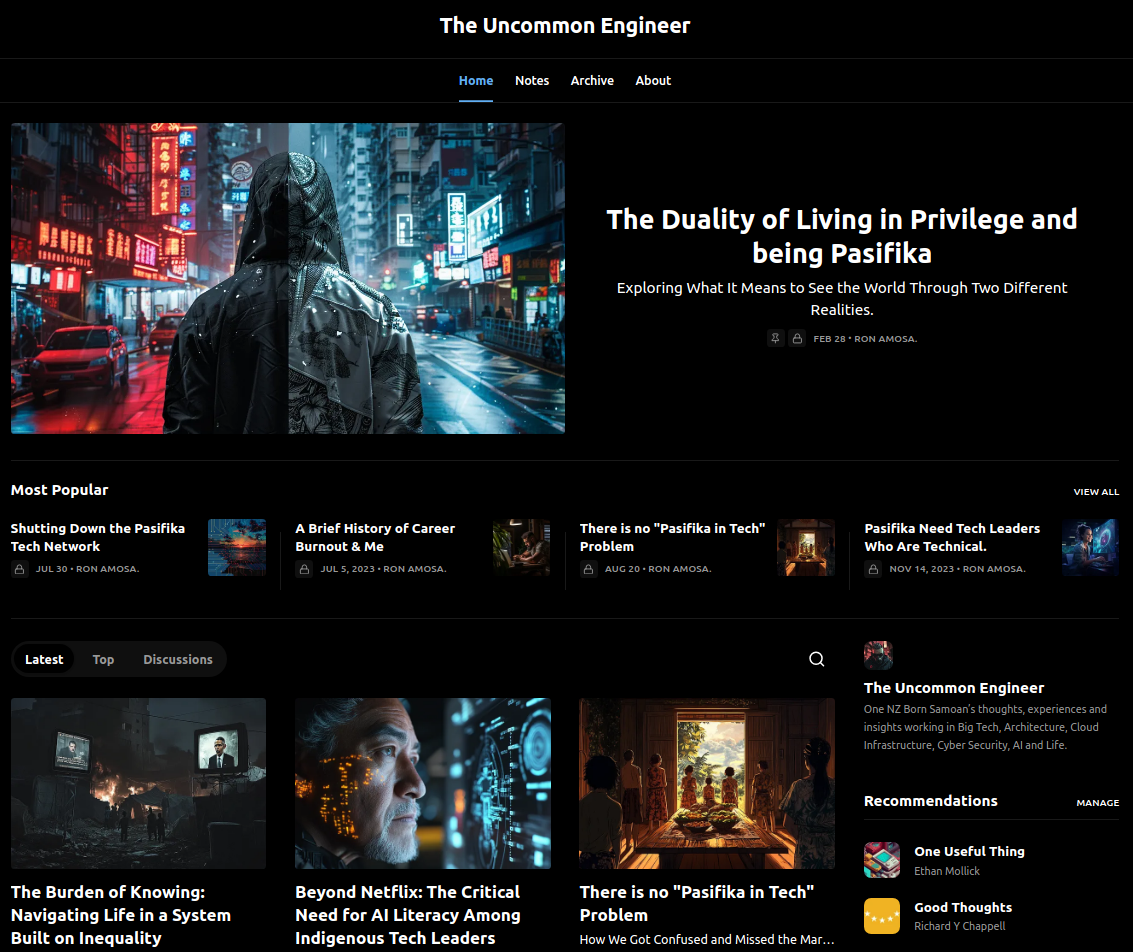Click The Uncommon Engineer sidebar logo
Viewport: 1133px width, 952px height.
[x=878, y=655]
